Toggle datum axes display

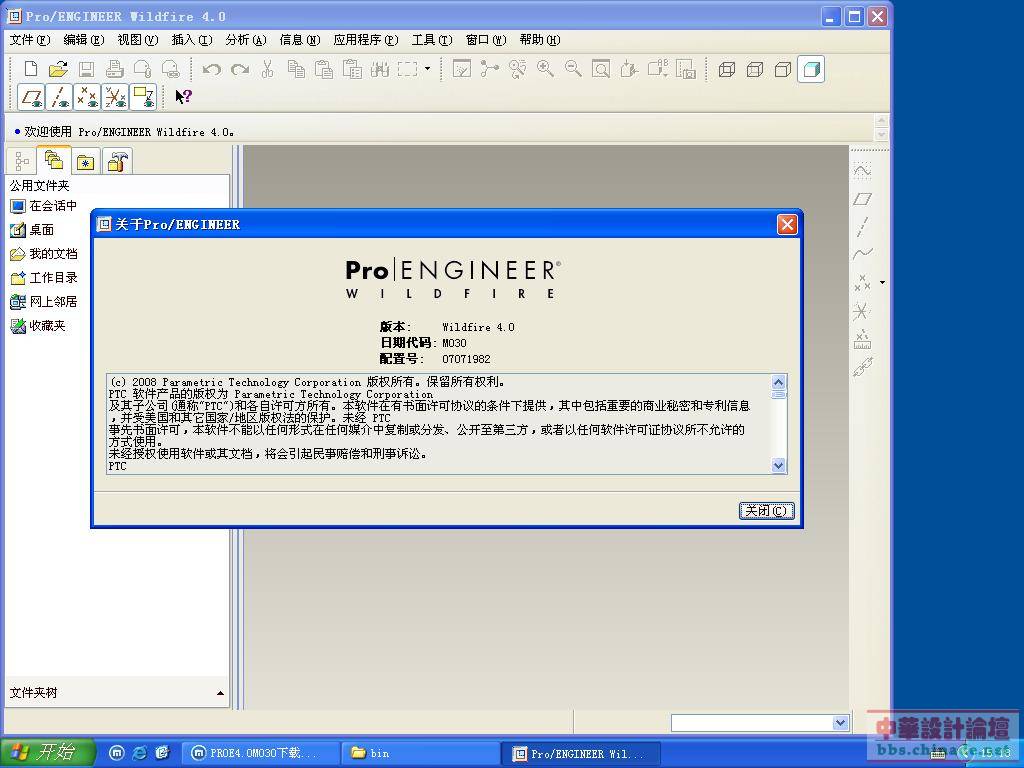[x=59, y=97]
